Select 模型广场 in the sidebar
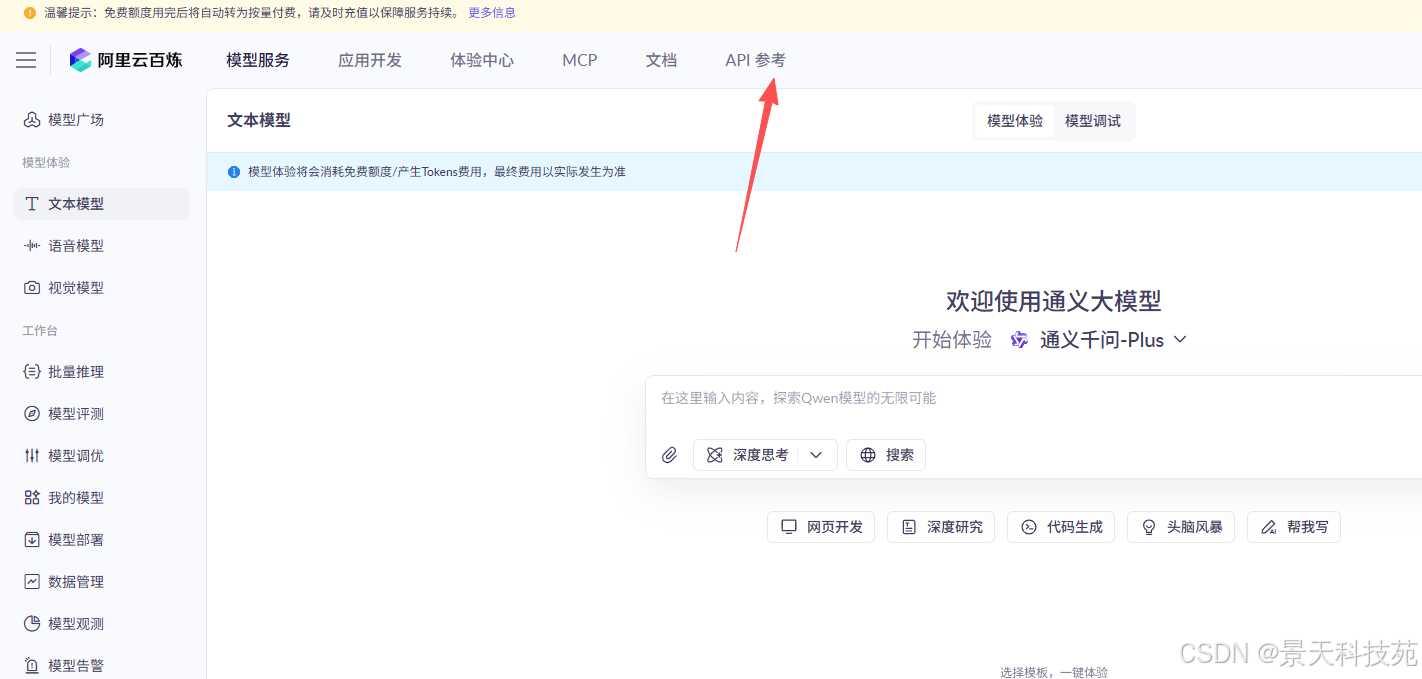1422x679 pixels. coord(102,120)
